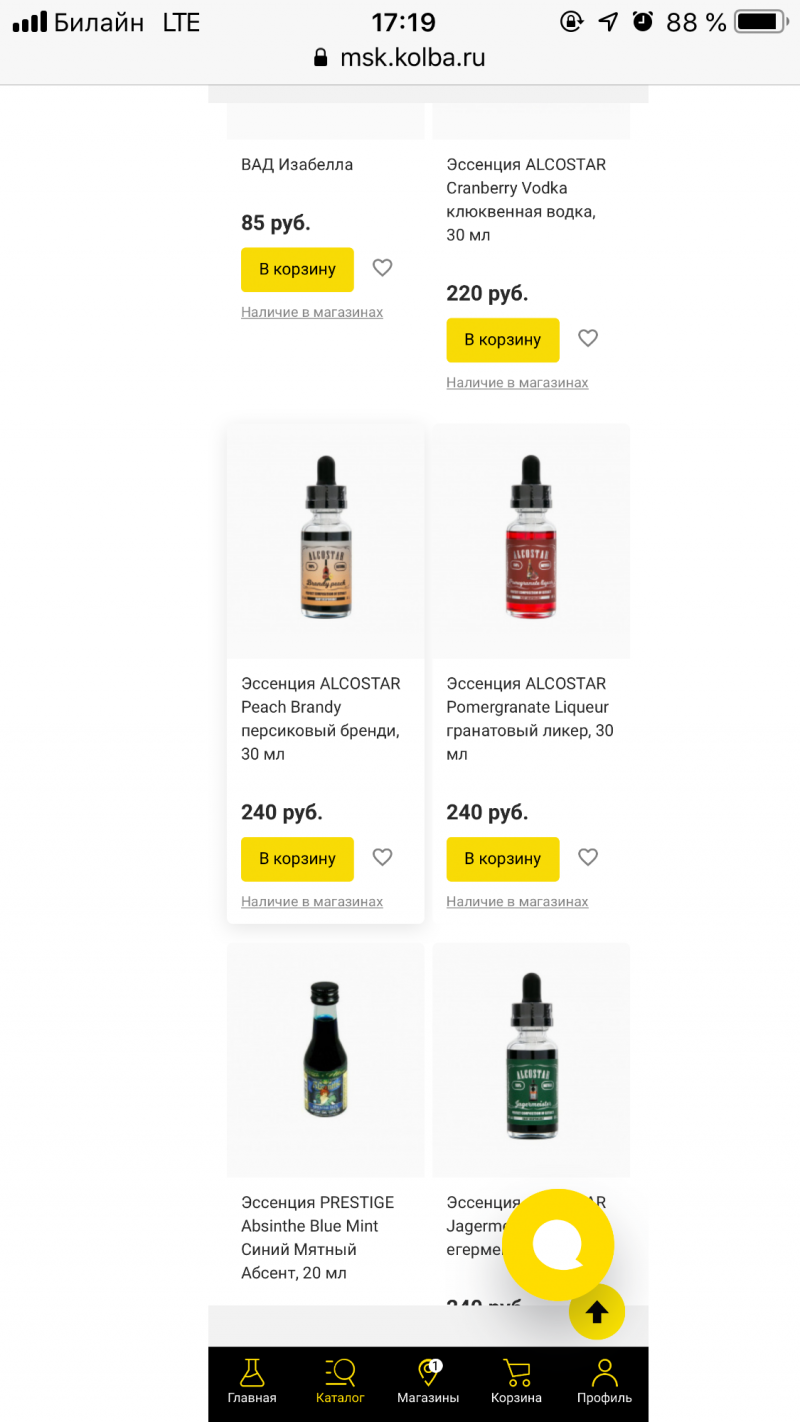
Task: Favorite Peach Brandy essence heart
Action: pos(382,857)
